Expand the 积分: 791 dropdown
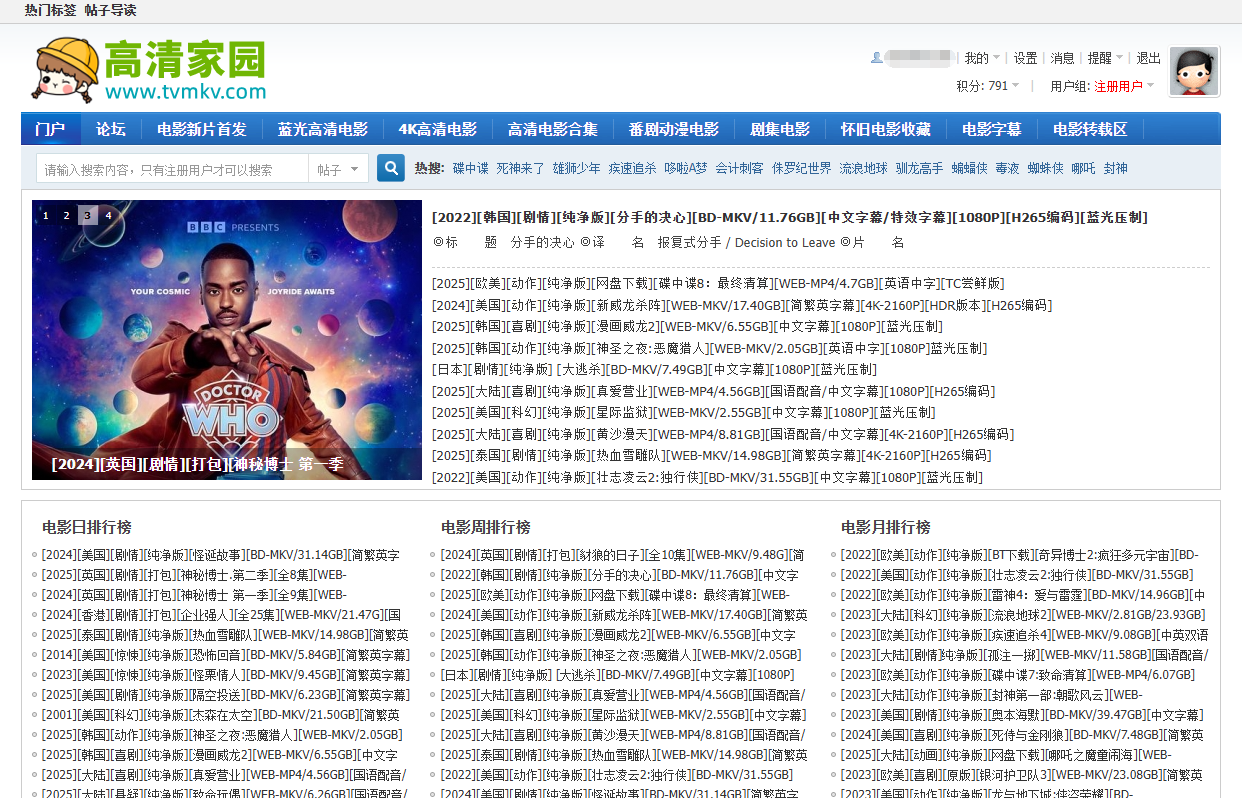 pyautogui.click(x=988, y=86)
